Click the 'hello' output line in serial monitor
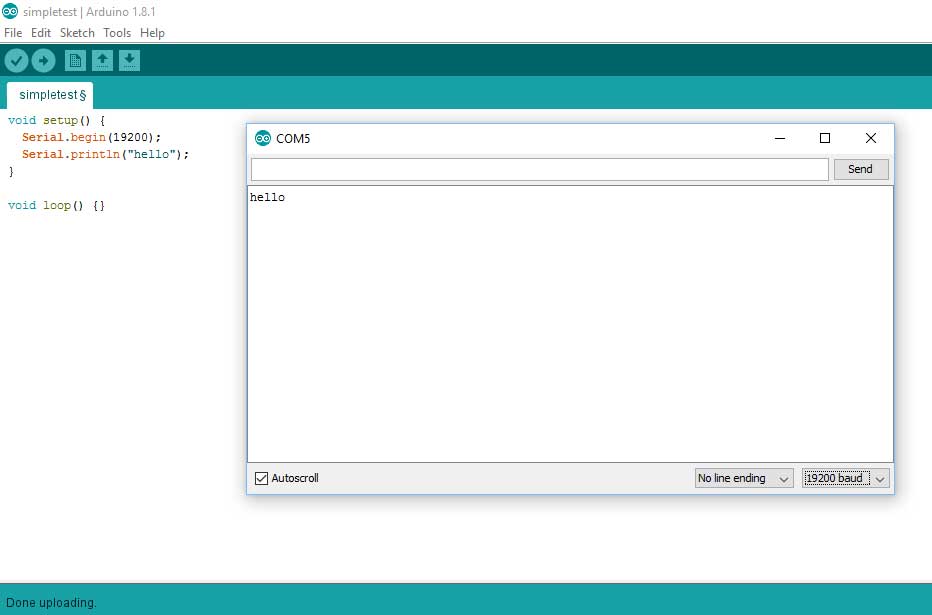The image size is (932, 615). tap(267, 197)
